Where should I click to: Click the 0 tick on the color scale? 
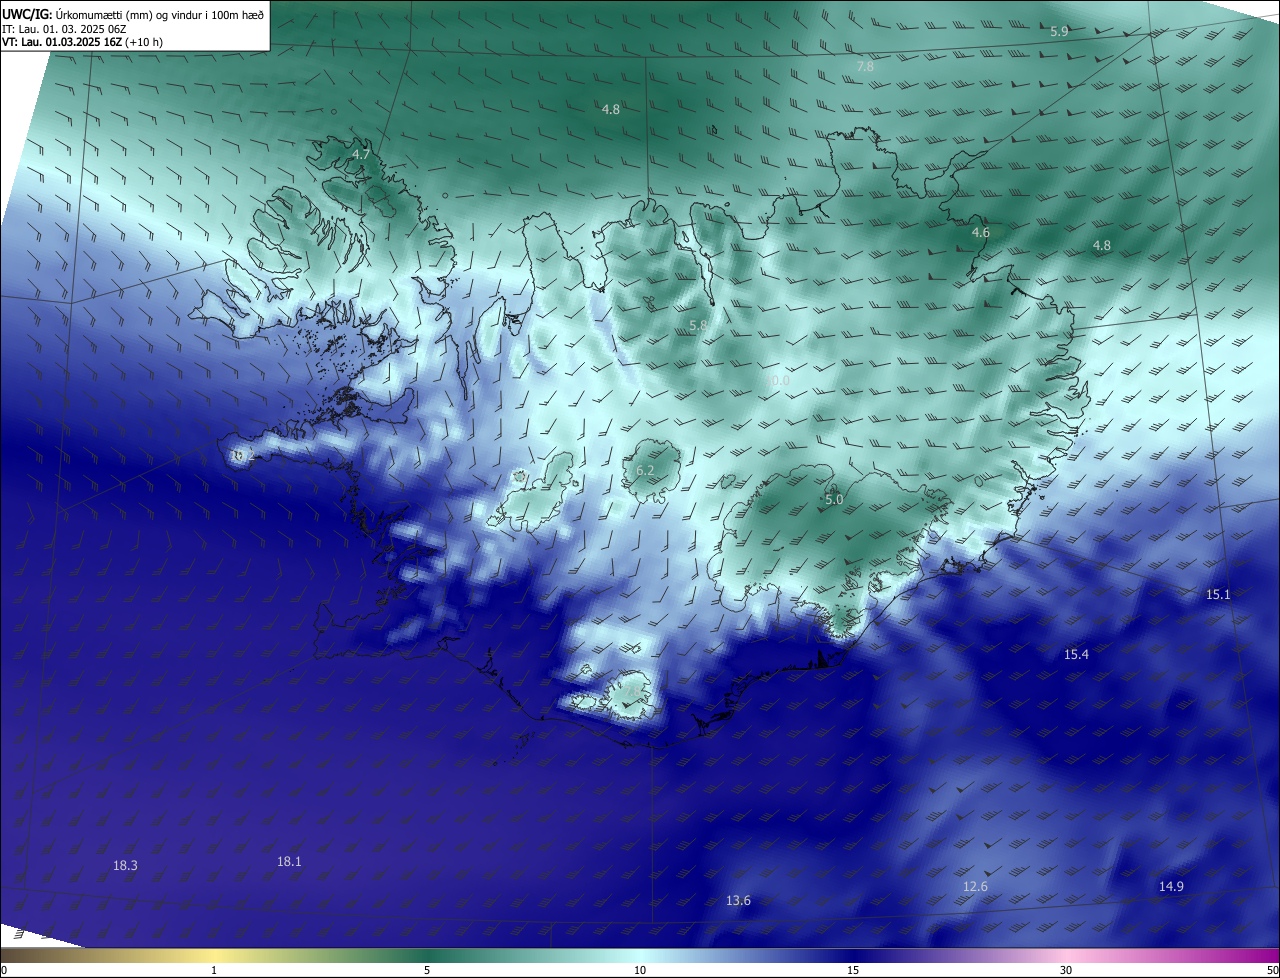(x=4, y=970)
